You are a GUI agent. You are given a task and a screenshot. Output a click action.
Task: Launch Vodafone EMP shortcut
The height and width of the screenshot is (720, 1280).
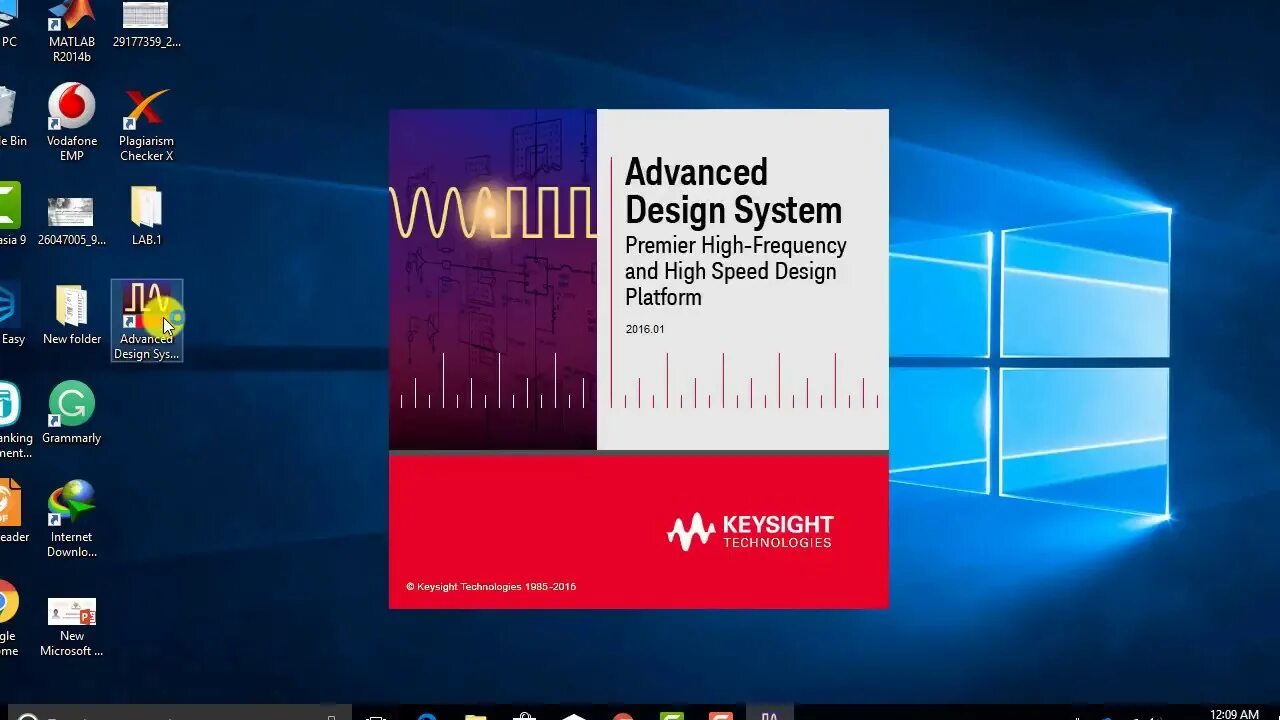coord(72,122)
